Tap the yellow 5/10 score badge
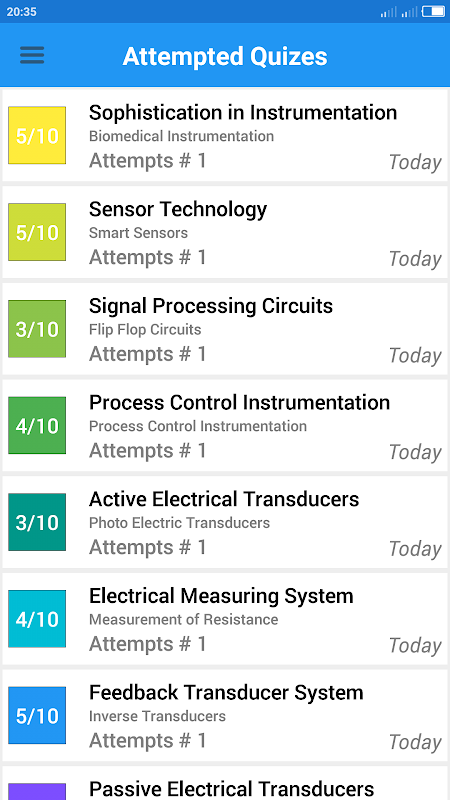The height and width of the screenshot is (800, 450). [37, 135]
